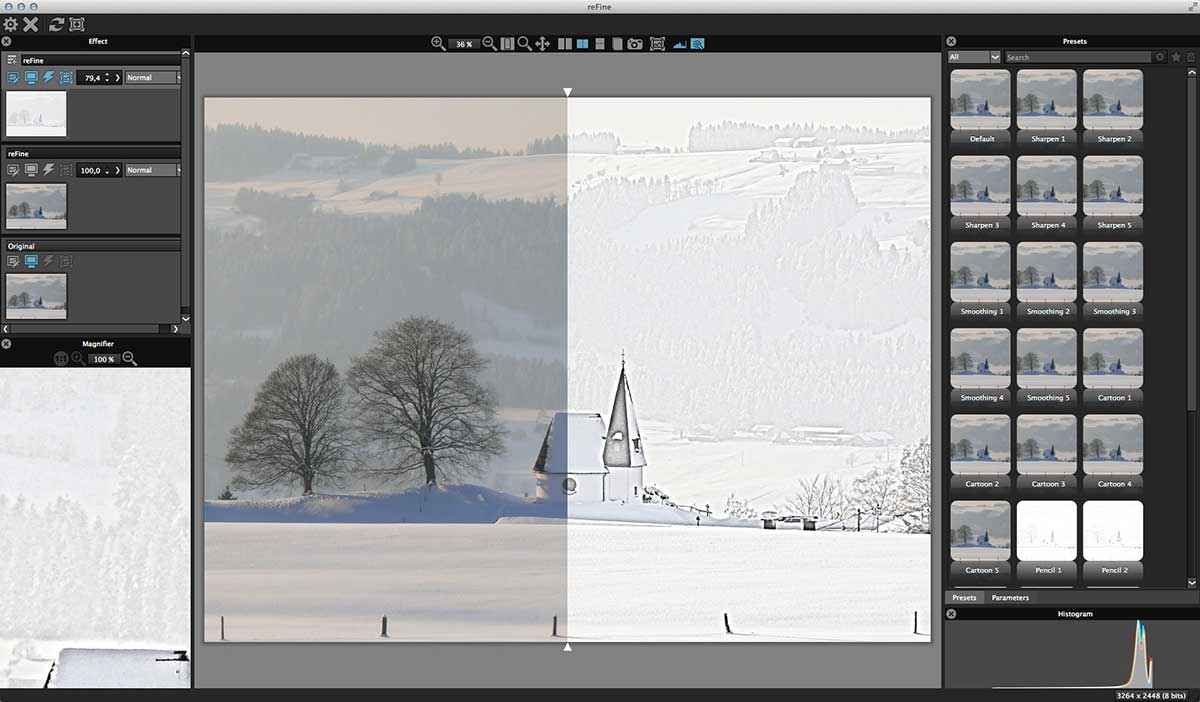Click the favorites star icon in Presets

coord(1176,57)
